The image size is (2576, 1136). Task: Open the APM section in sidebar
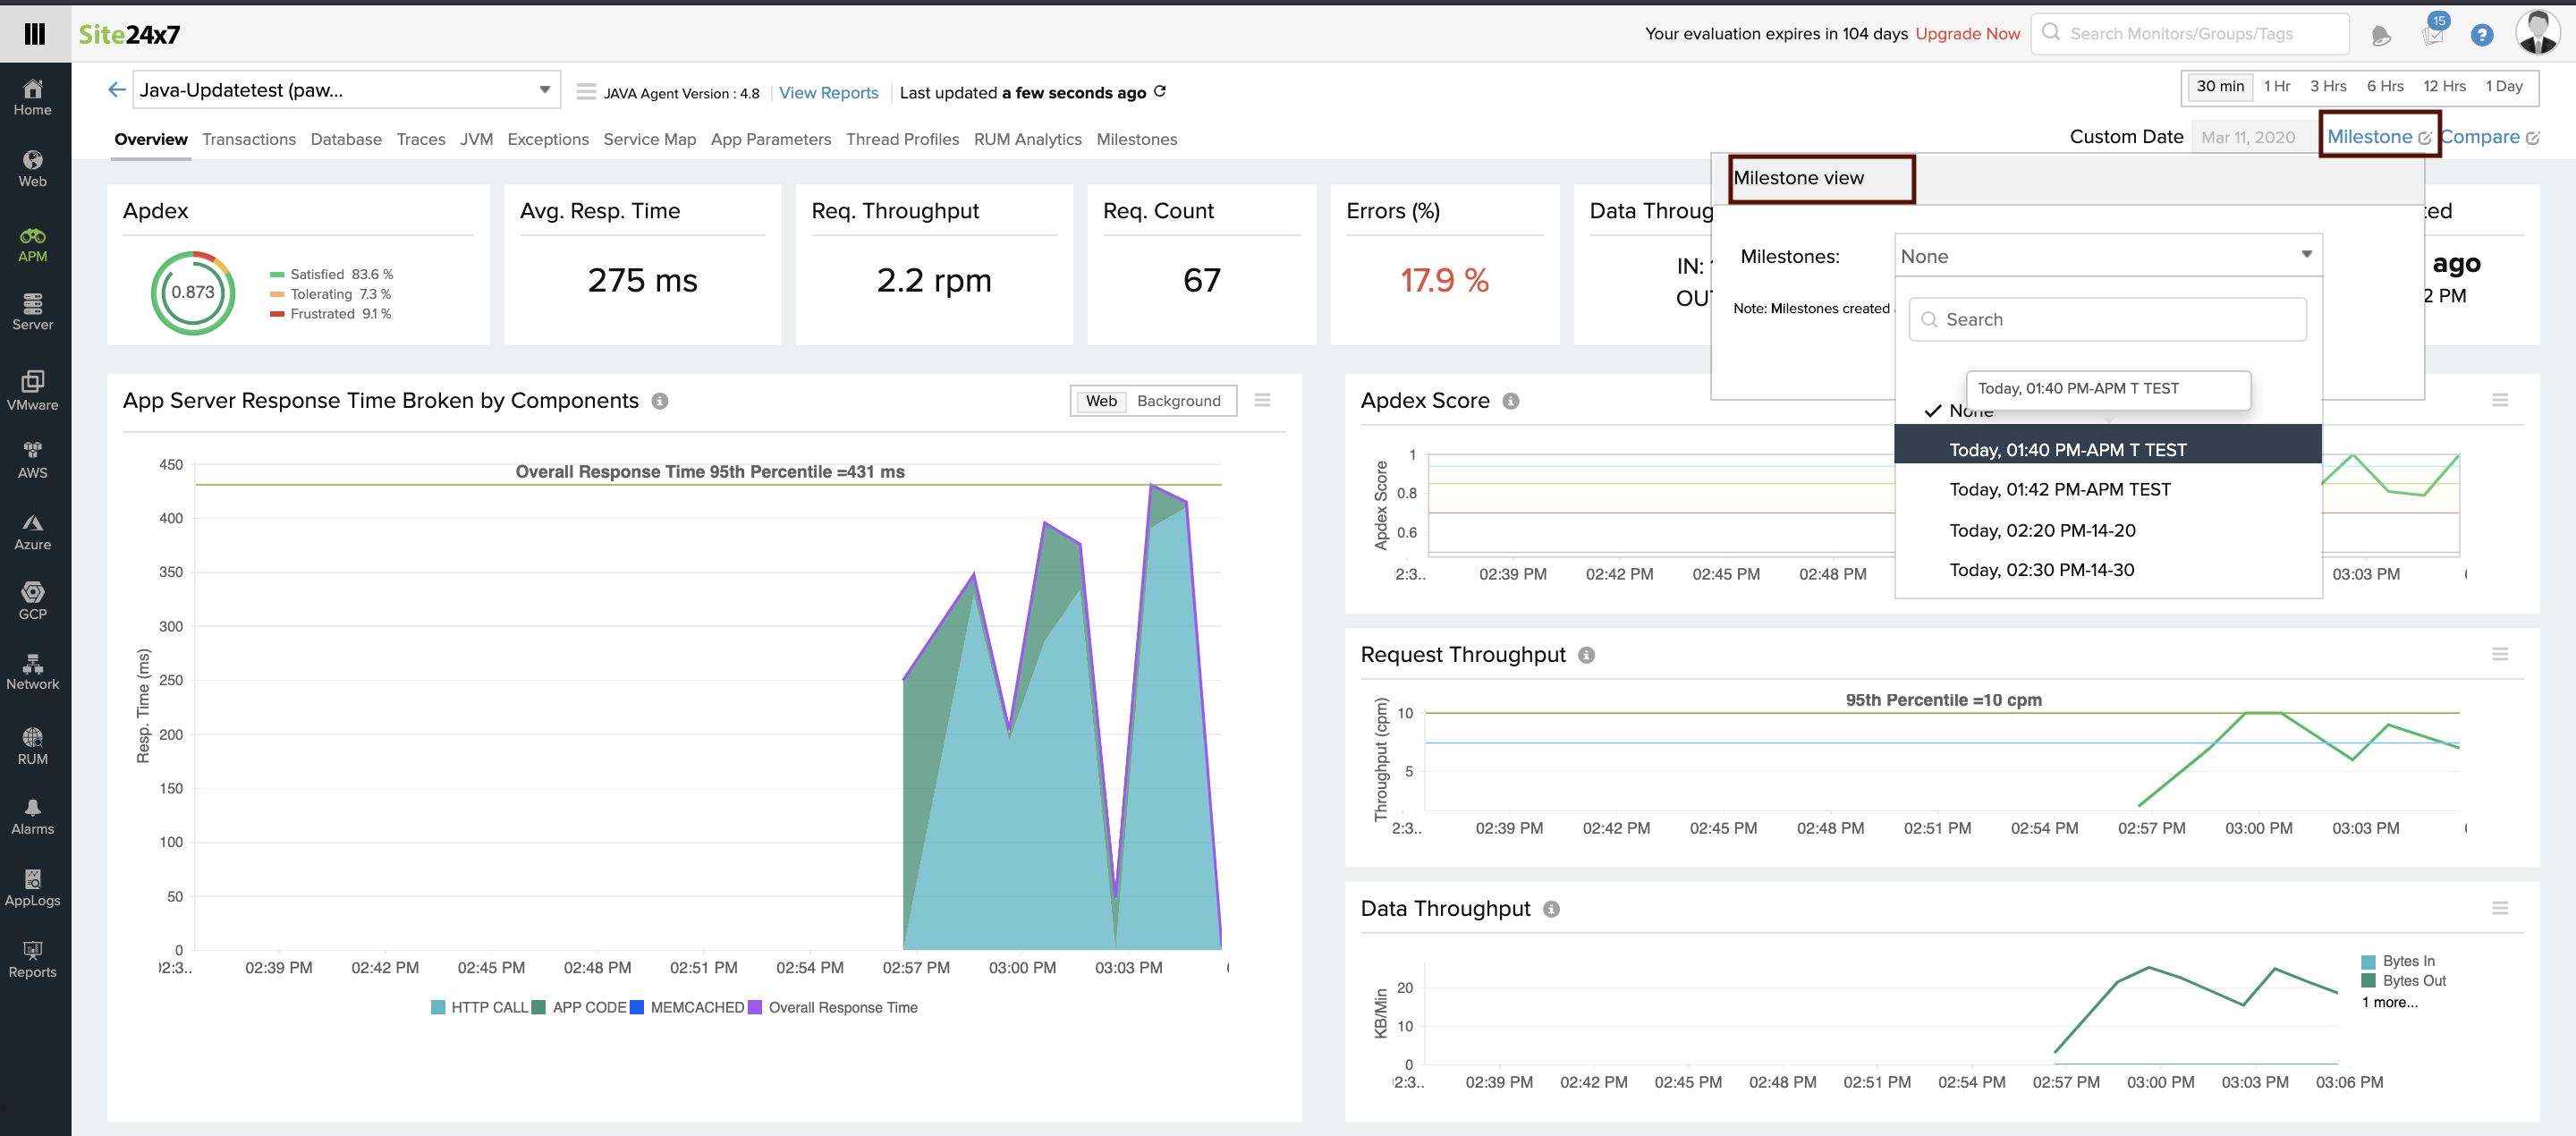click(x=32, y=244)
